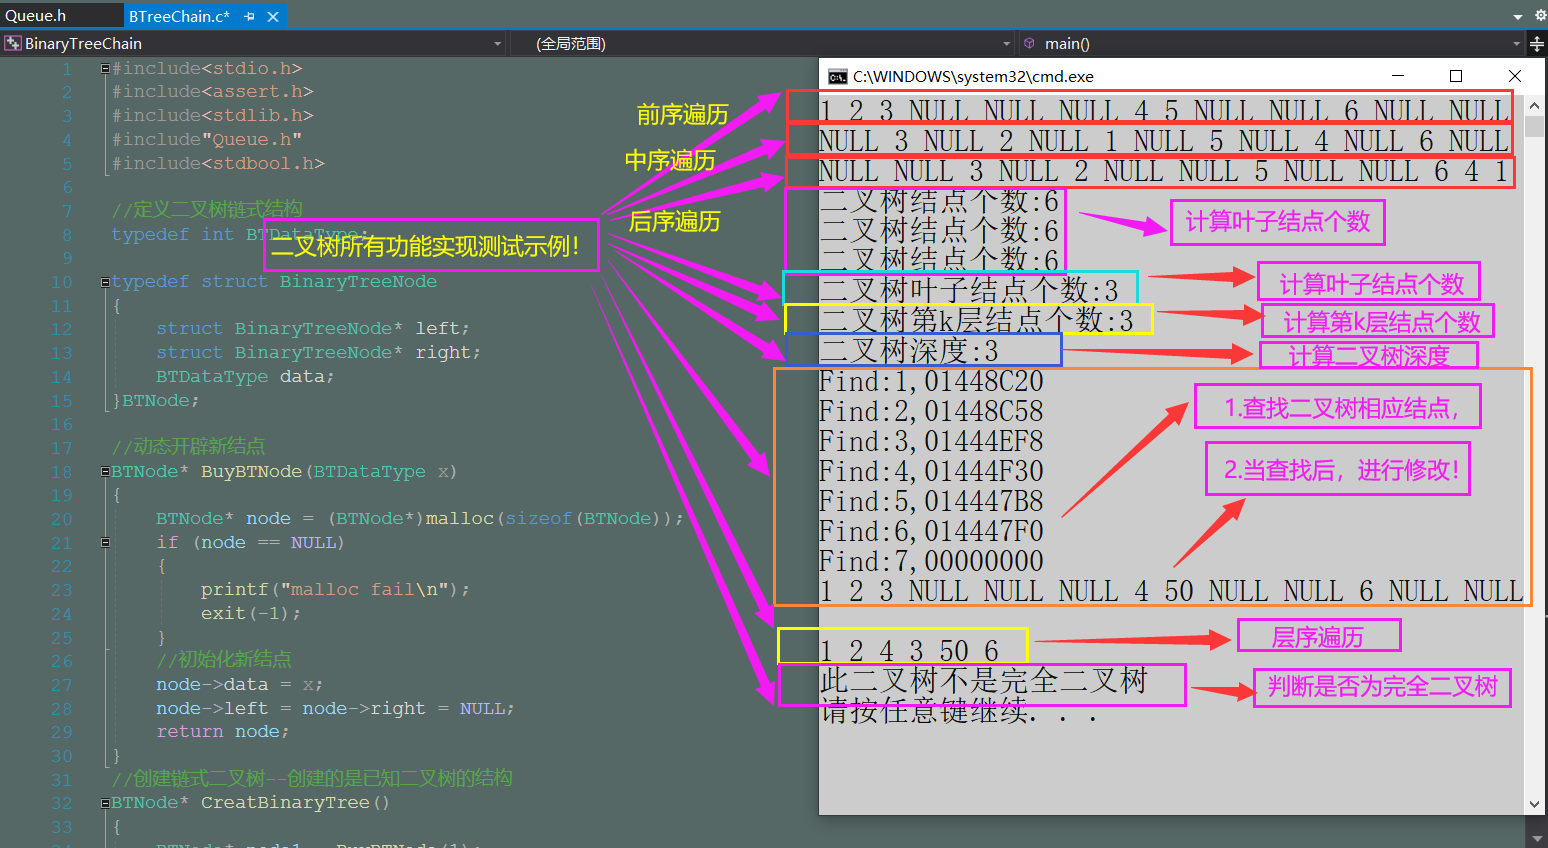The height and width of the screenshot is (848, 1548).
Task: Click the console output "1 2 4 3 50 6"
Action: click(x=909, y=651)
